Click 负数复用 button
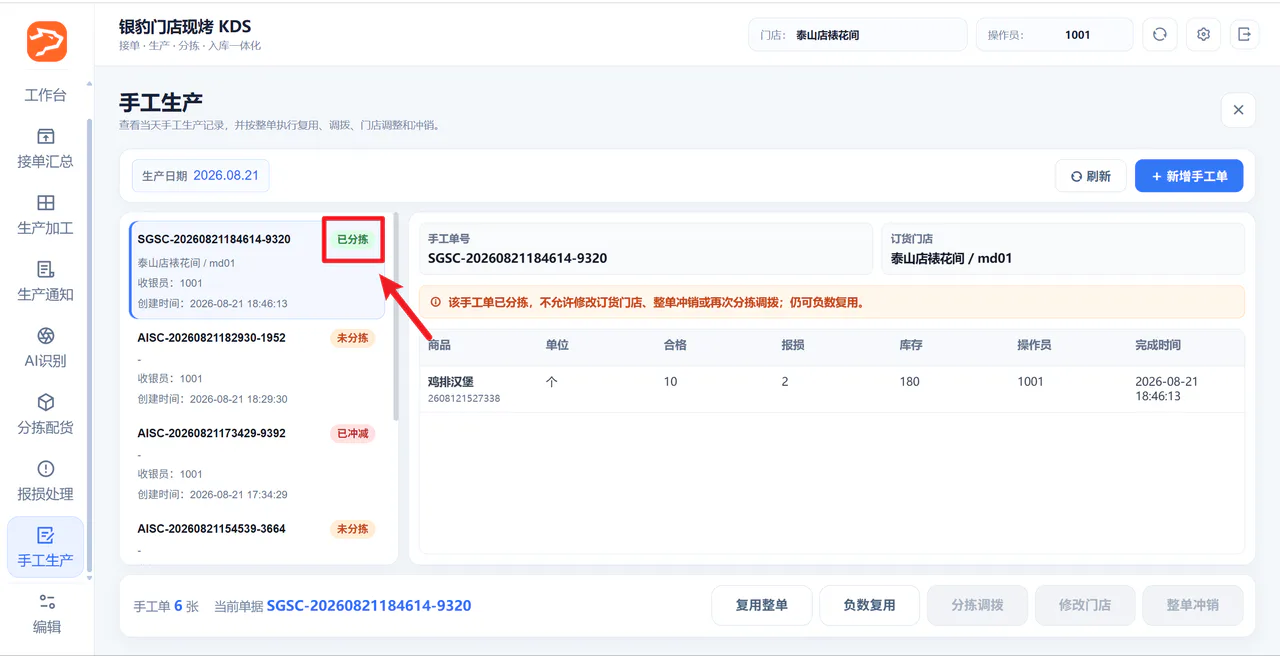The height and width of the screenshot is (656, 1280). (x=870, y=605)
